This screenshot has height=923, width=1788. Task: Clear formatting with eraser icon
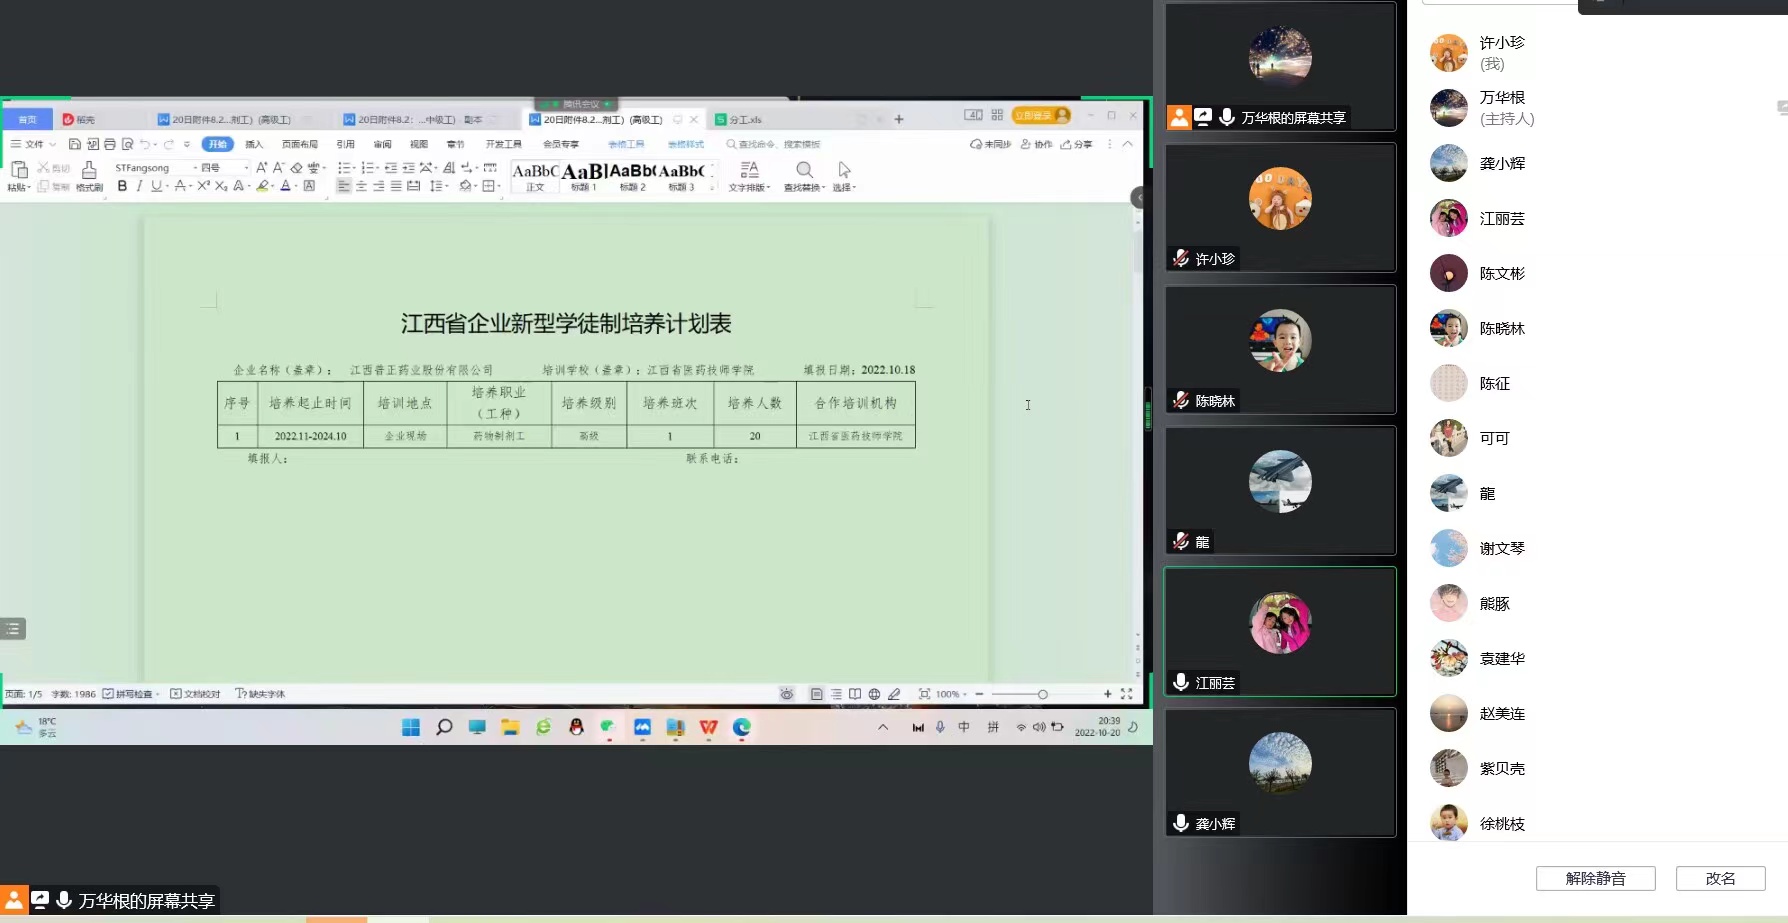[x=296, y=167]
